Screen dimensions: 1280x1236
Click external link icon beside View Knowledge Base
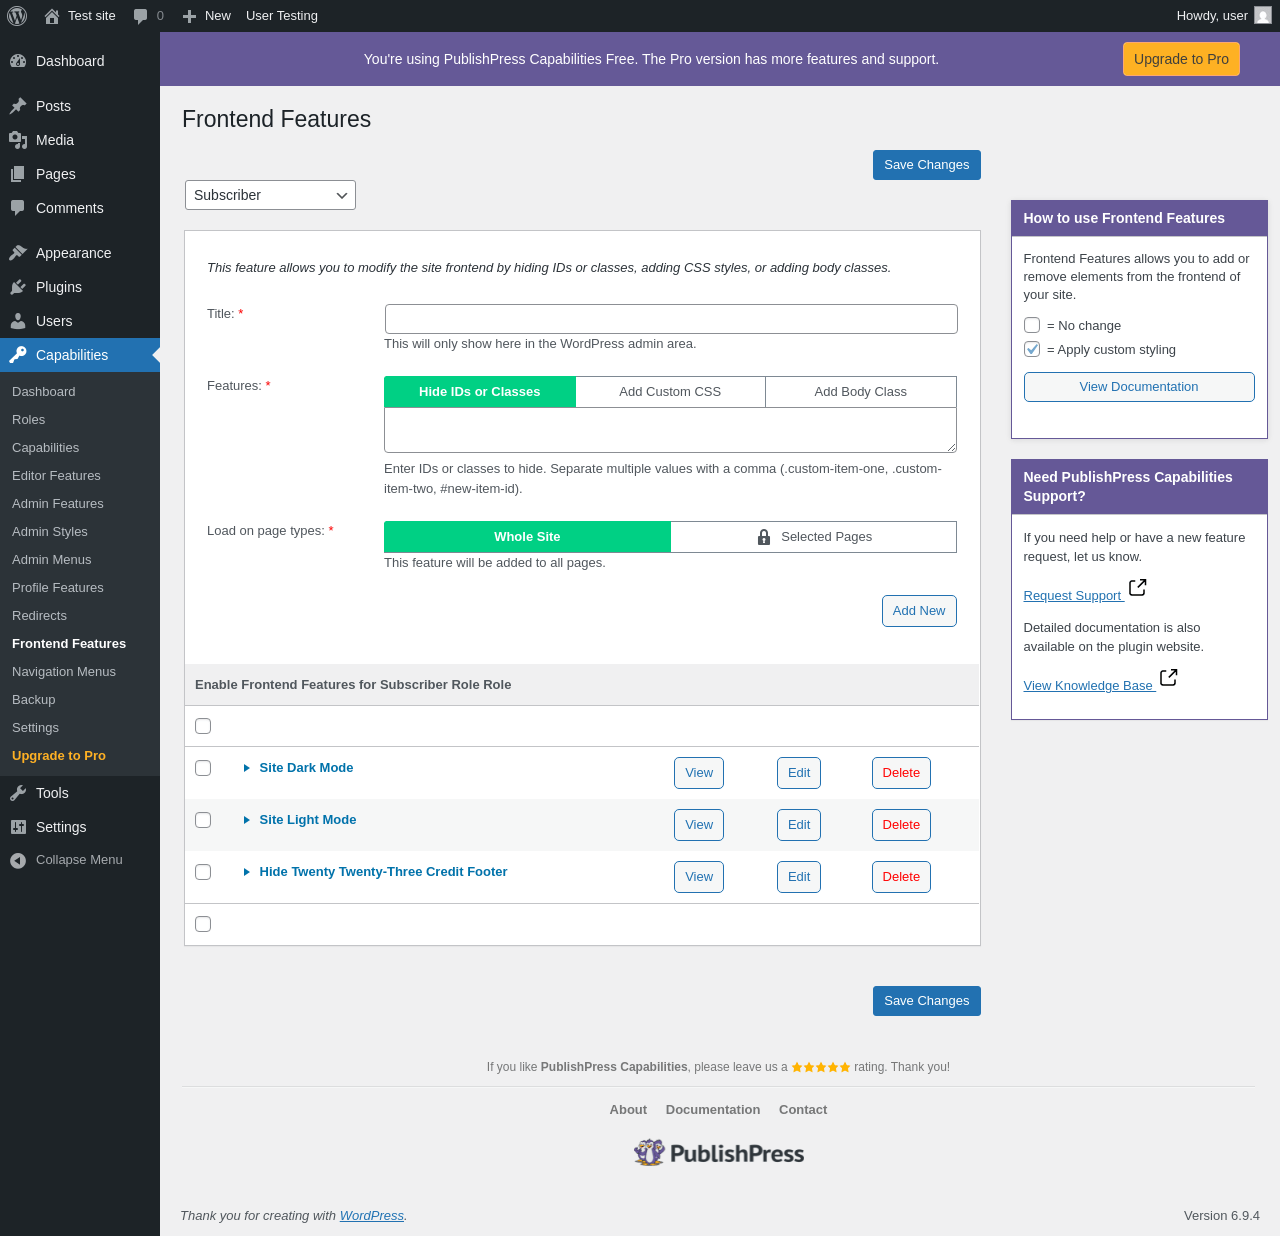click(x=1168, y=677)
